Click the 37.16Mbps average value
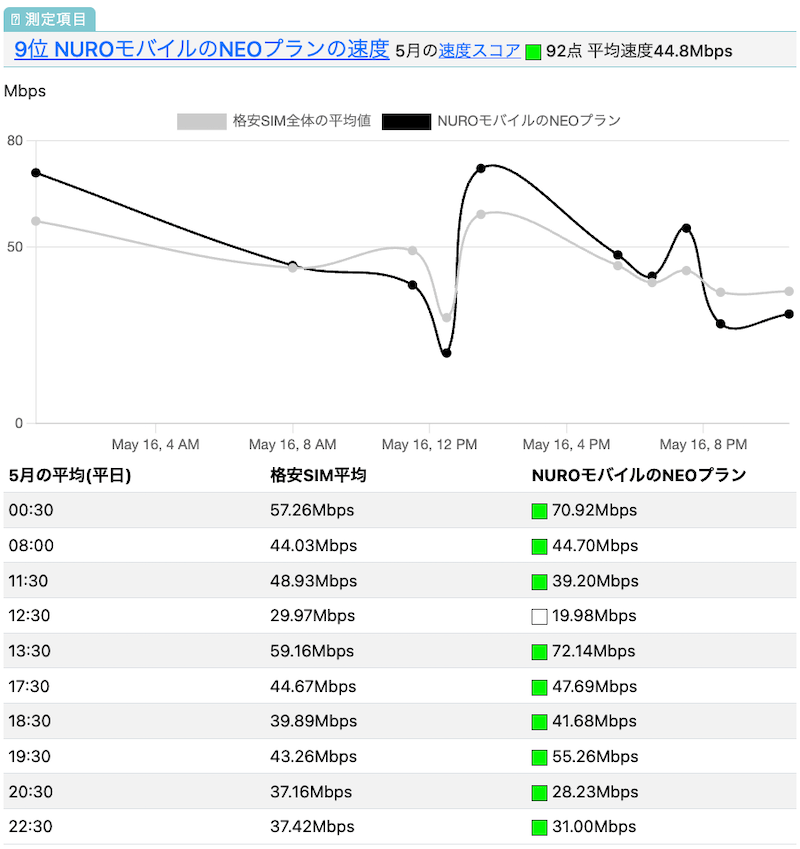Screen dimensions: 800x849 click(311, 792)
